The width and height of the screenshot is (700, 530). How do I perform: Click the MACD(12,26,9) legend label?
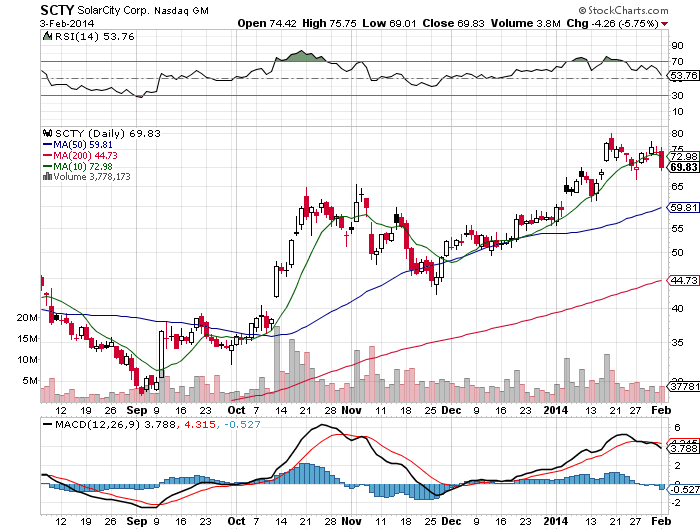pos(97,424)
